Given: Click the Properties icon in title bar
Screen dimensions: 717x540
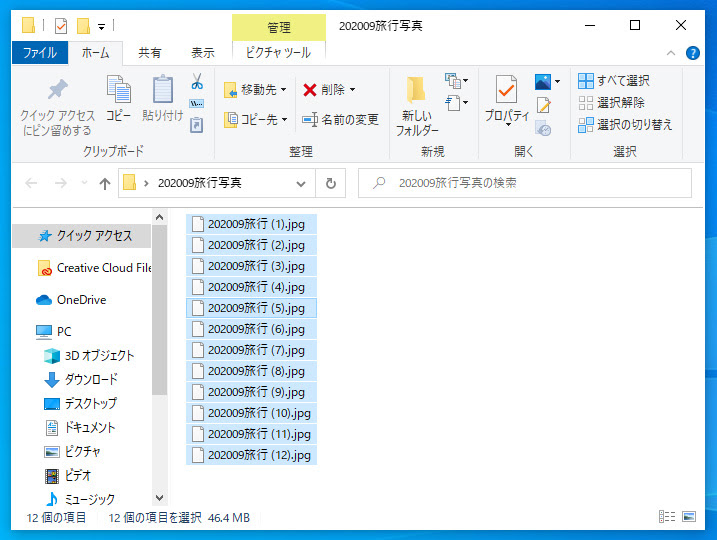Looking at the screenshot, I should pyautogui.click(x=61, y=26).
